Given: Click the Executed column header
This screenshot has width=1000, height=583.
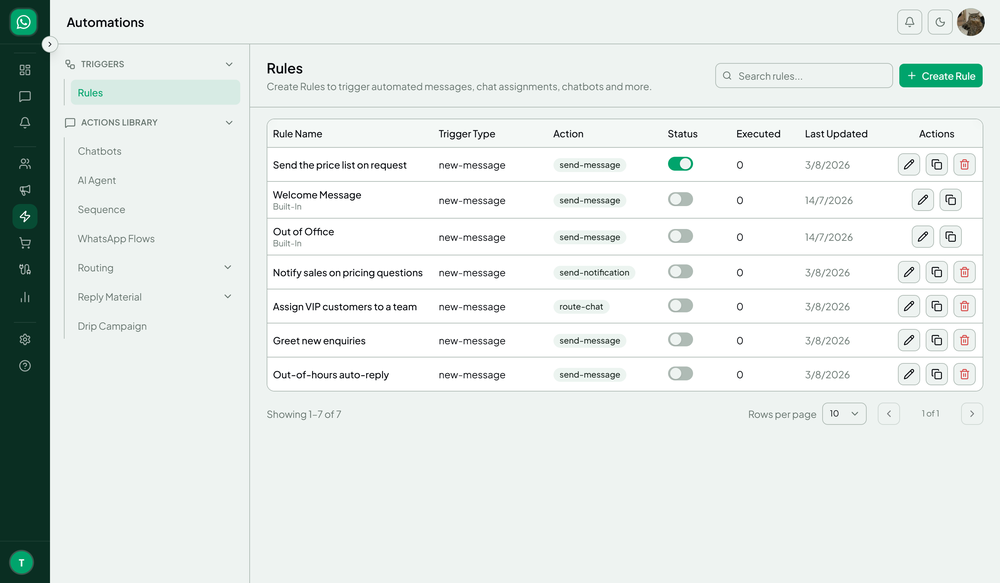Looking at the screenshot, I should pos(758,134).
